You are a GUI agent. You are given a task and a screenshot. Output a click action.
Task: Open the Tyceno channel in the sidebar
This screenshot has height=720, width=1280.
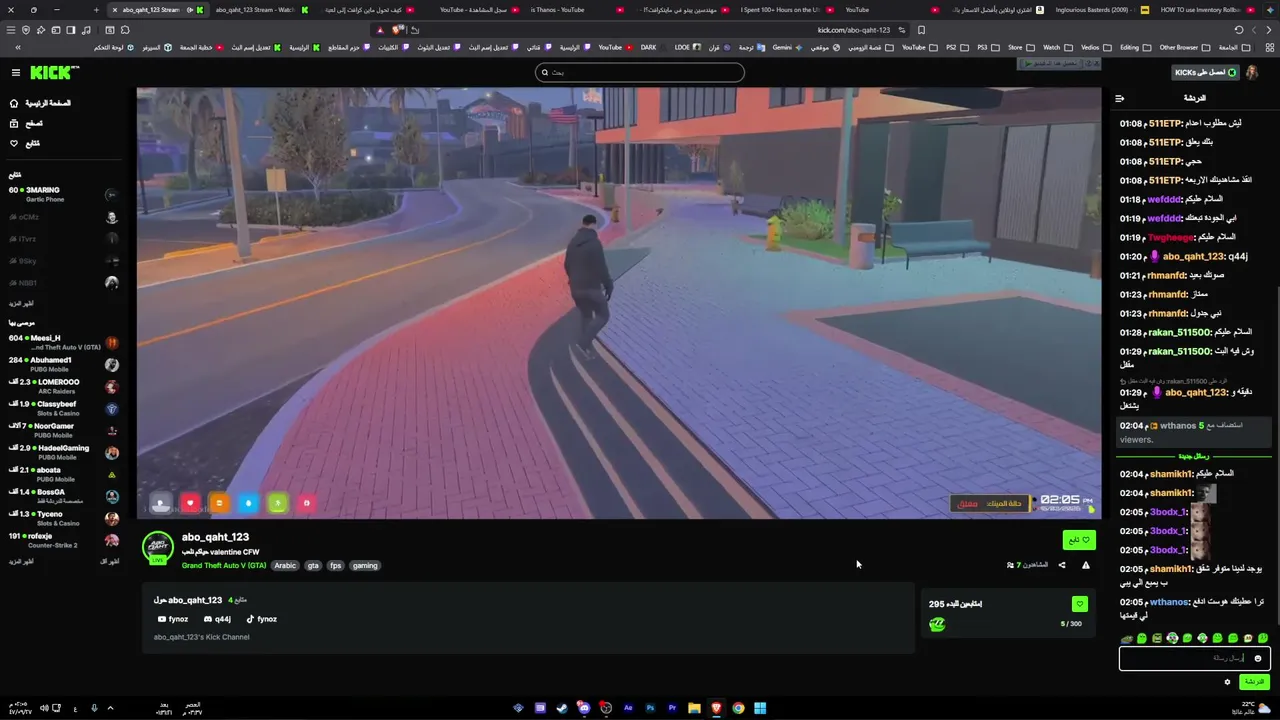click(x=62, y=518)
